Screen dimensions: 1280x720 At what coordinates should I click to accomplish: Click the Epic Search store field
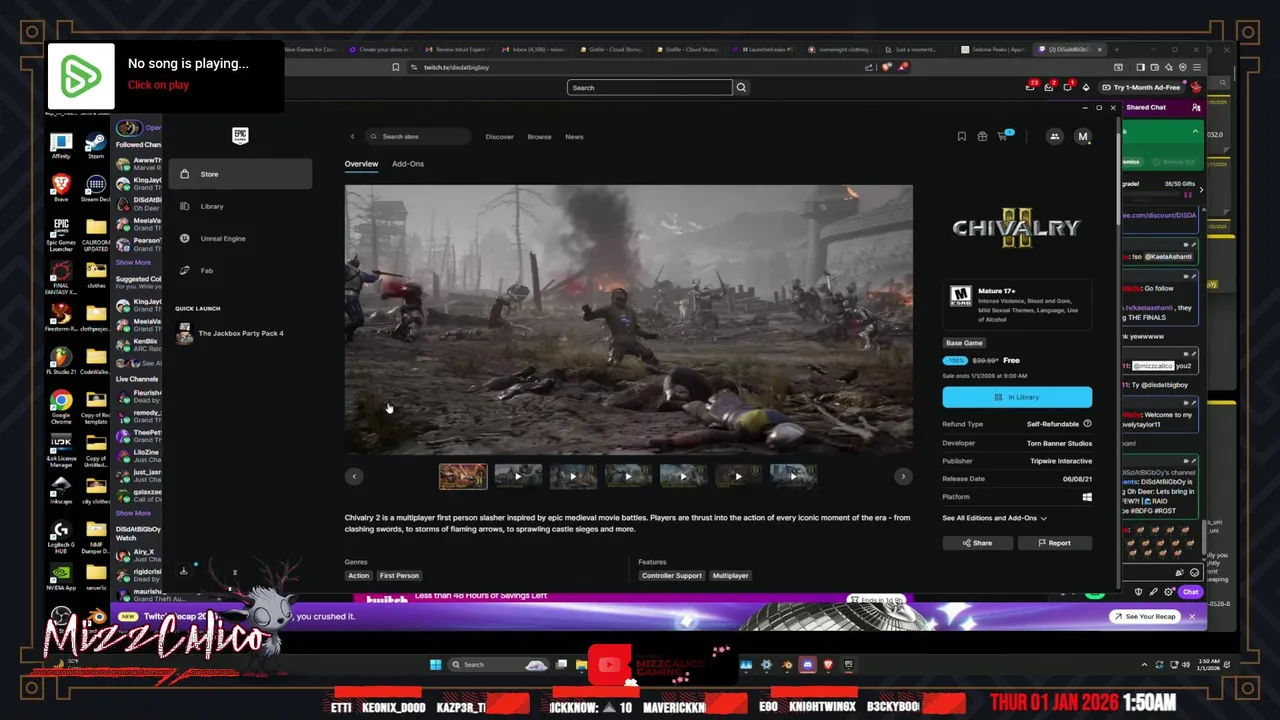pos(417,137)
